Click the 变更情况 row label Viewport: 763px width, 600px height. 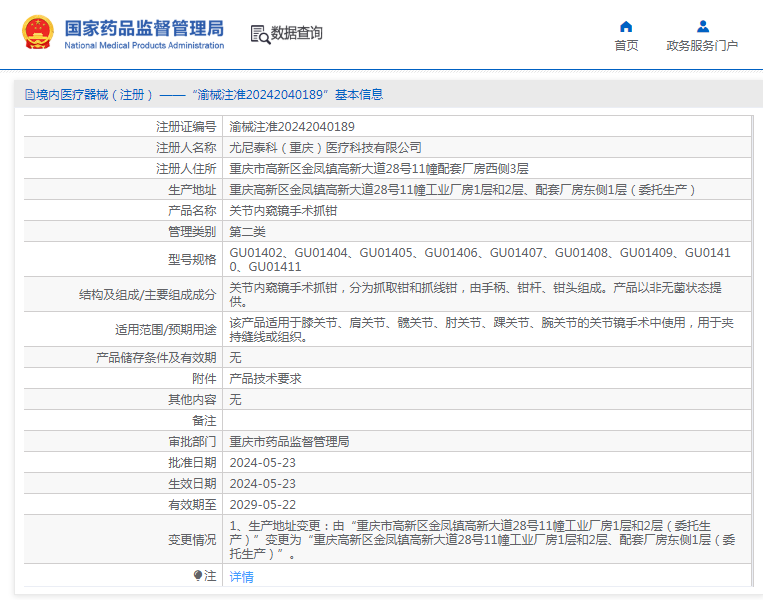point(192,540)
